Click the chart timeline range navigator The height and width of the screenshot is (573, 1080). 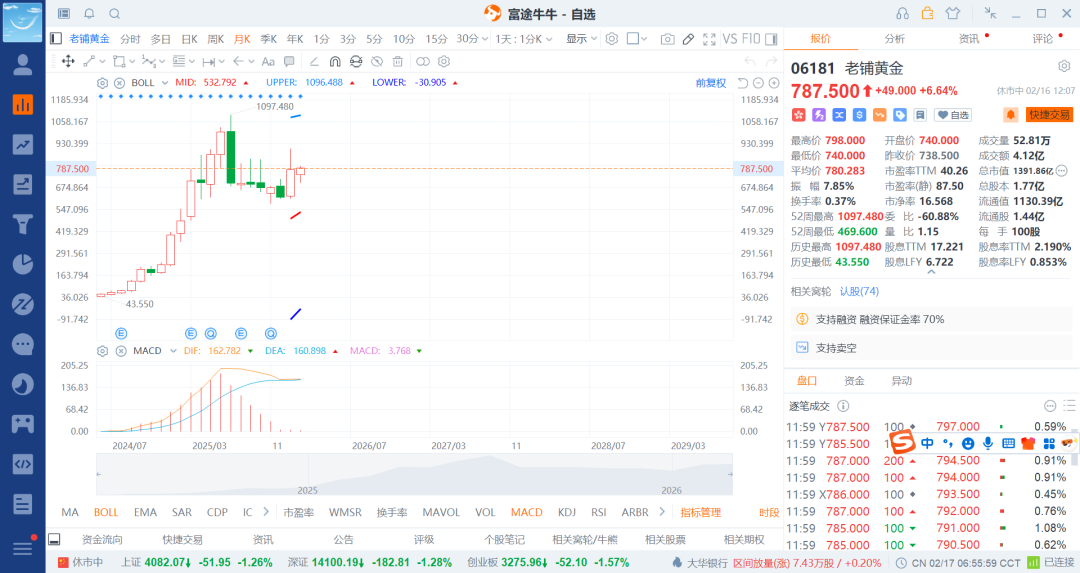[x=414, y=475]
